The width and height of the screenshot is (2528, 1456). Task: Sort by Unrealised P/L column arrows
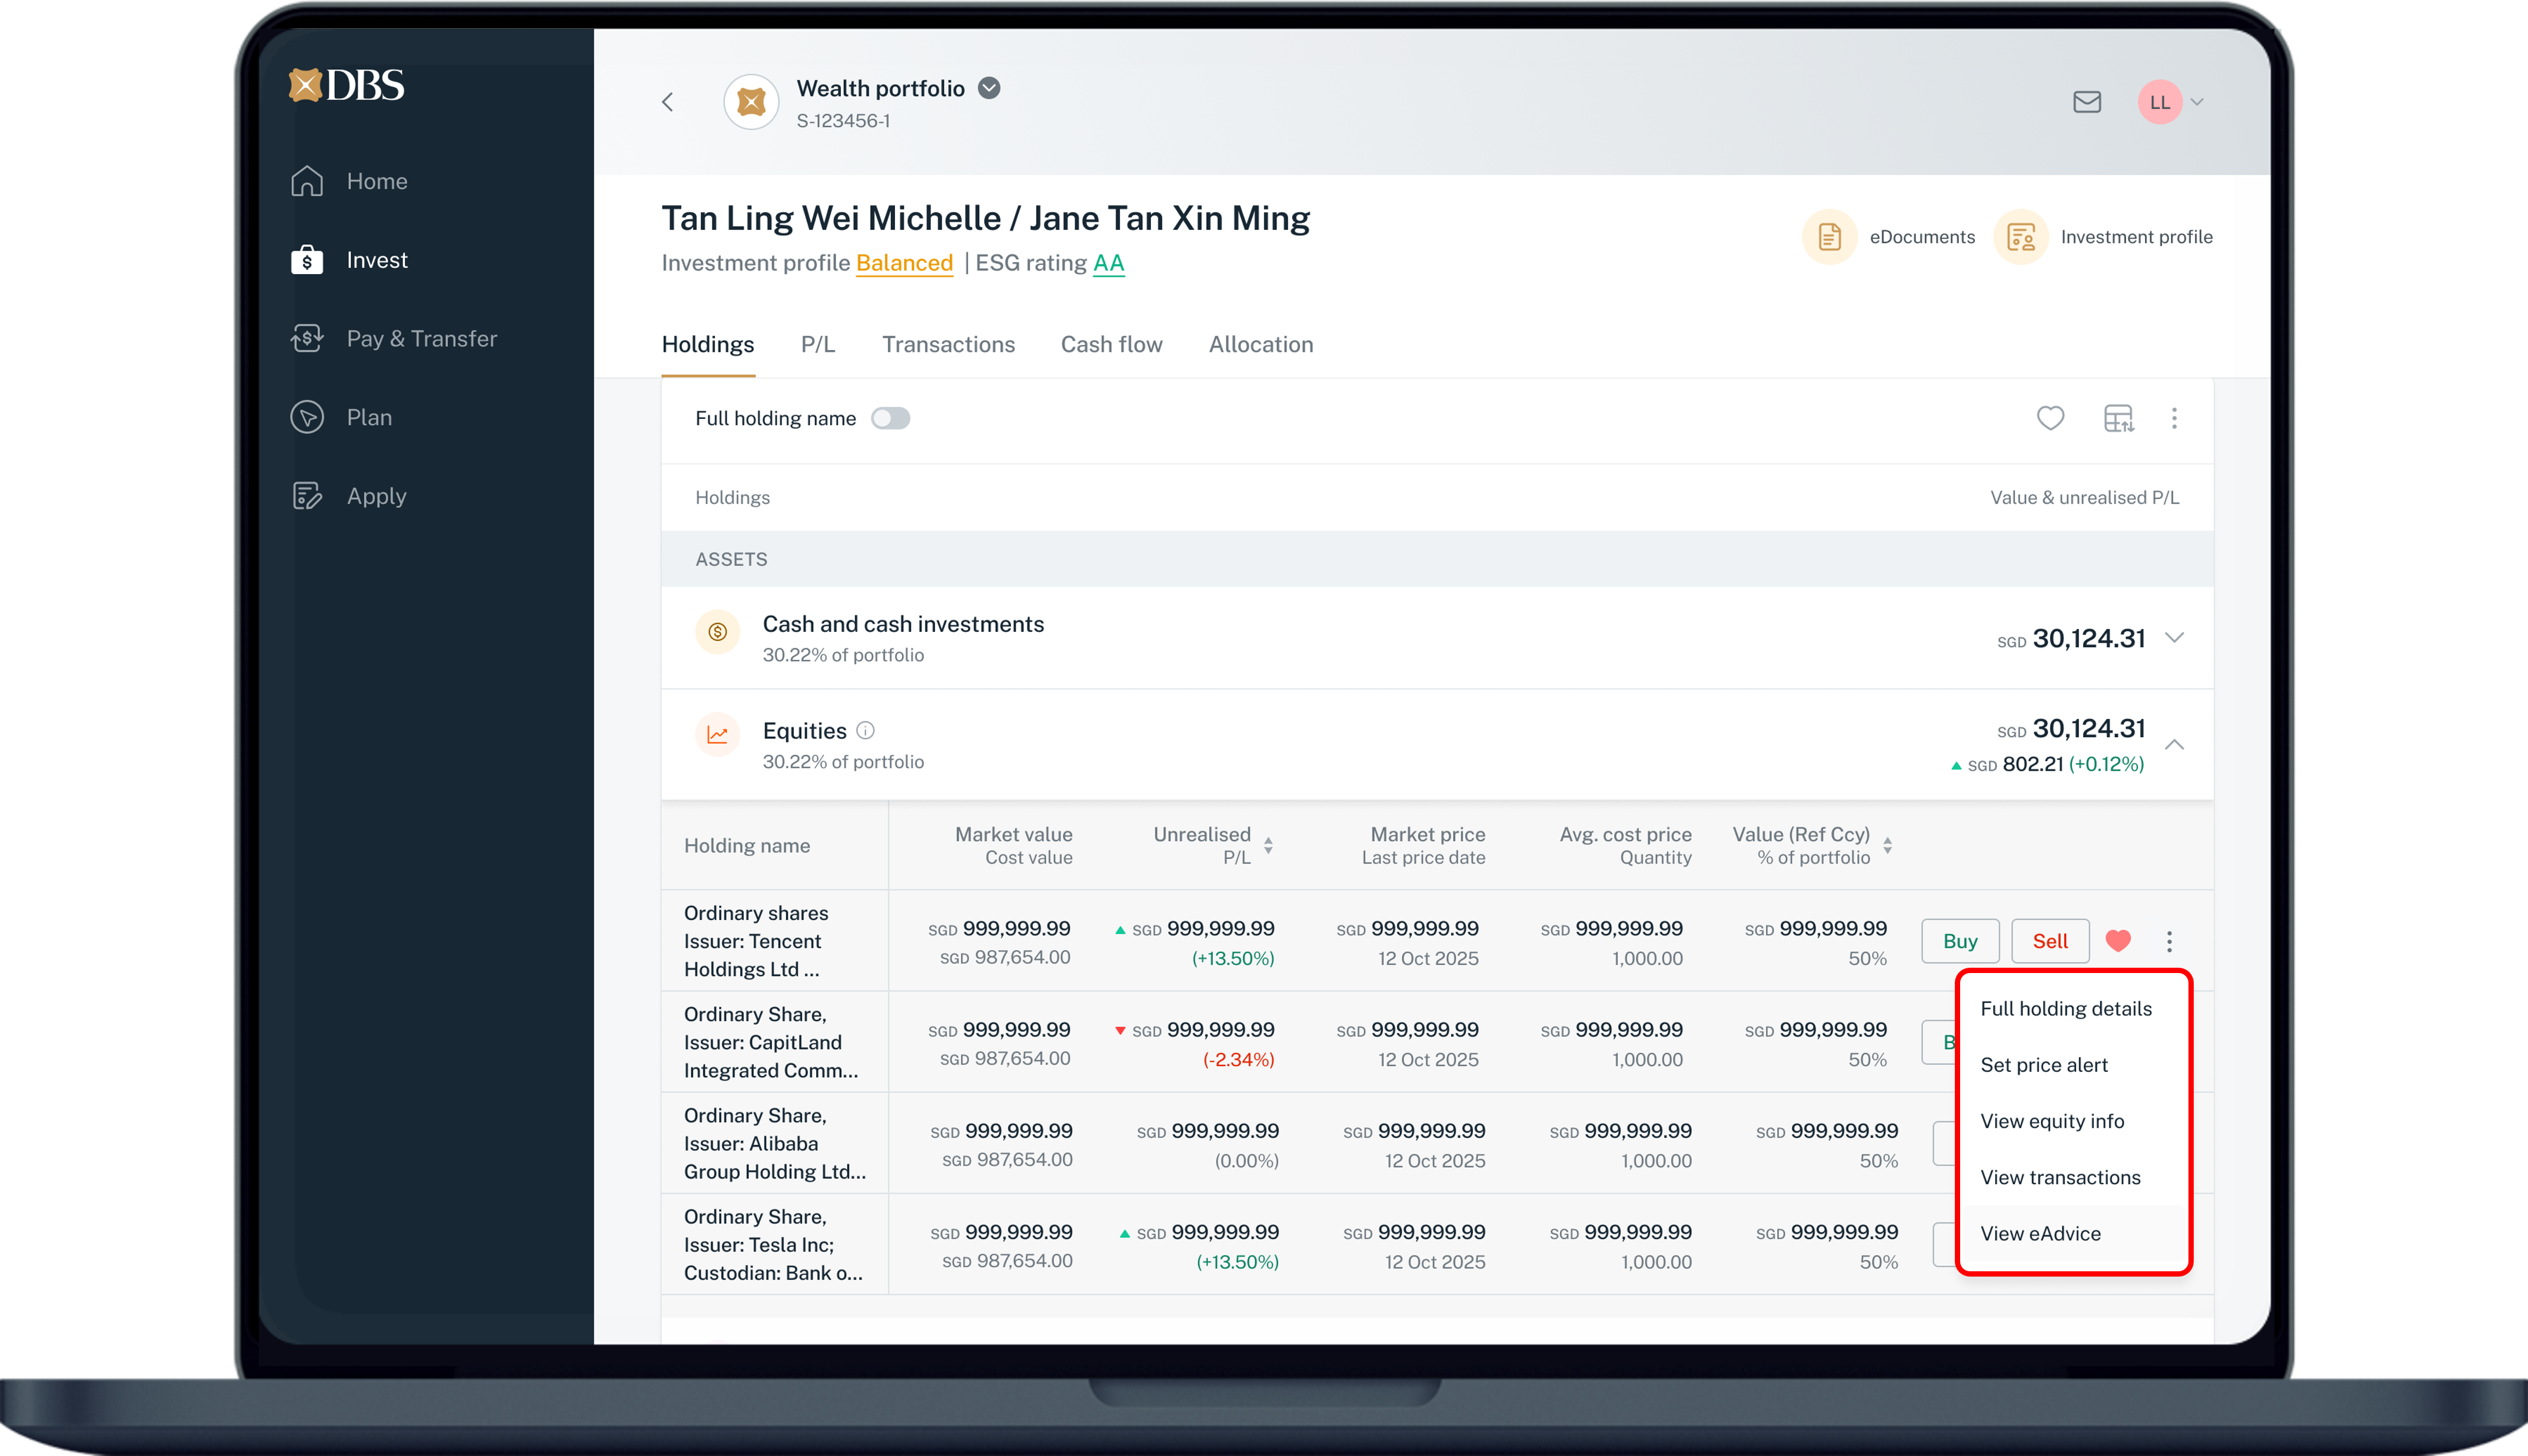[1268, 846]
